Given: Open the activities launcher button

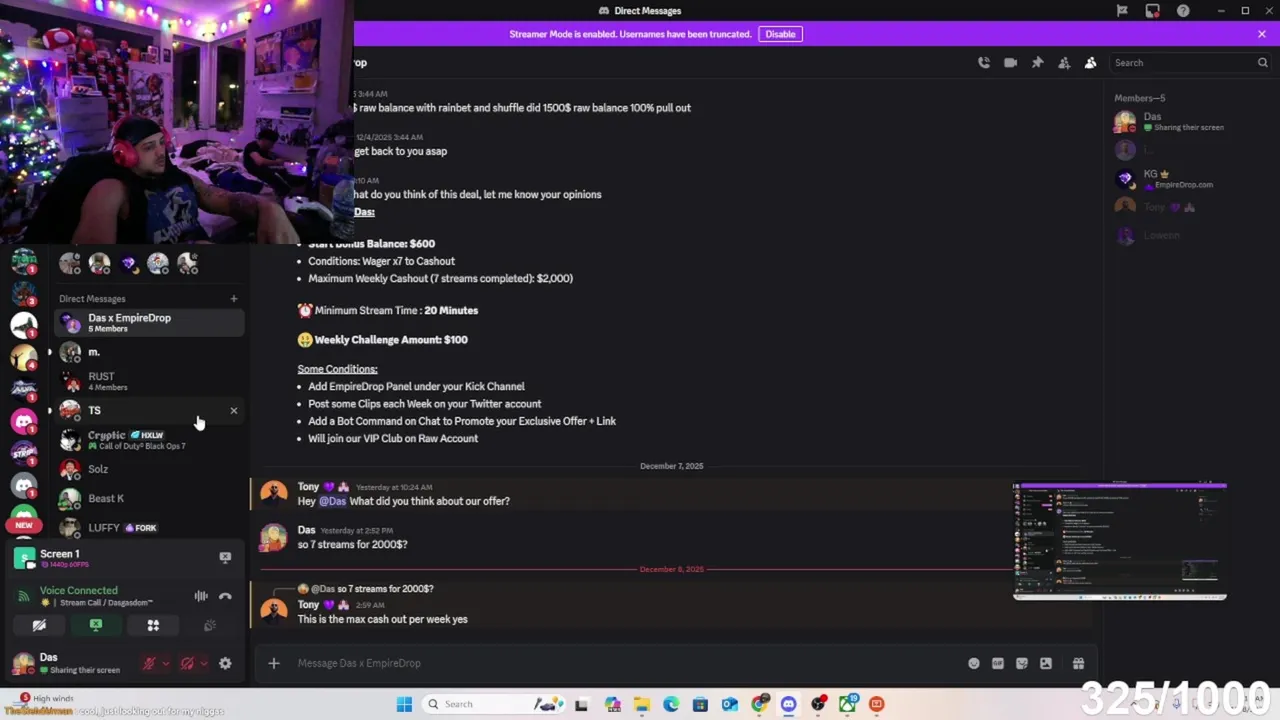Looking at the screenshot, I should 153,625.
